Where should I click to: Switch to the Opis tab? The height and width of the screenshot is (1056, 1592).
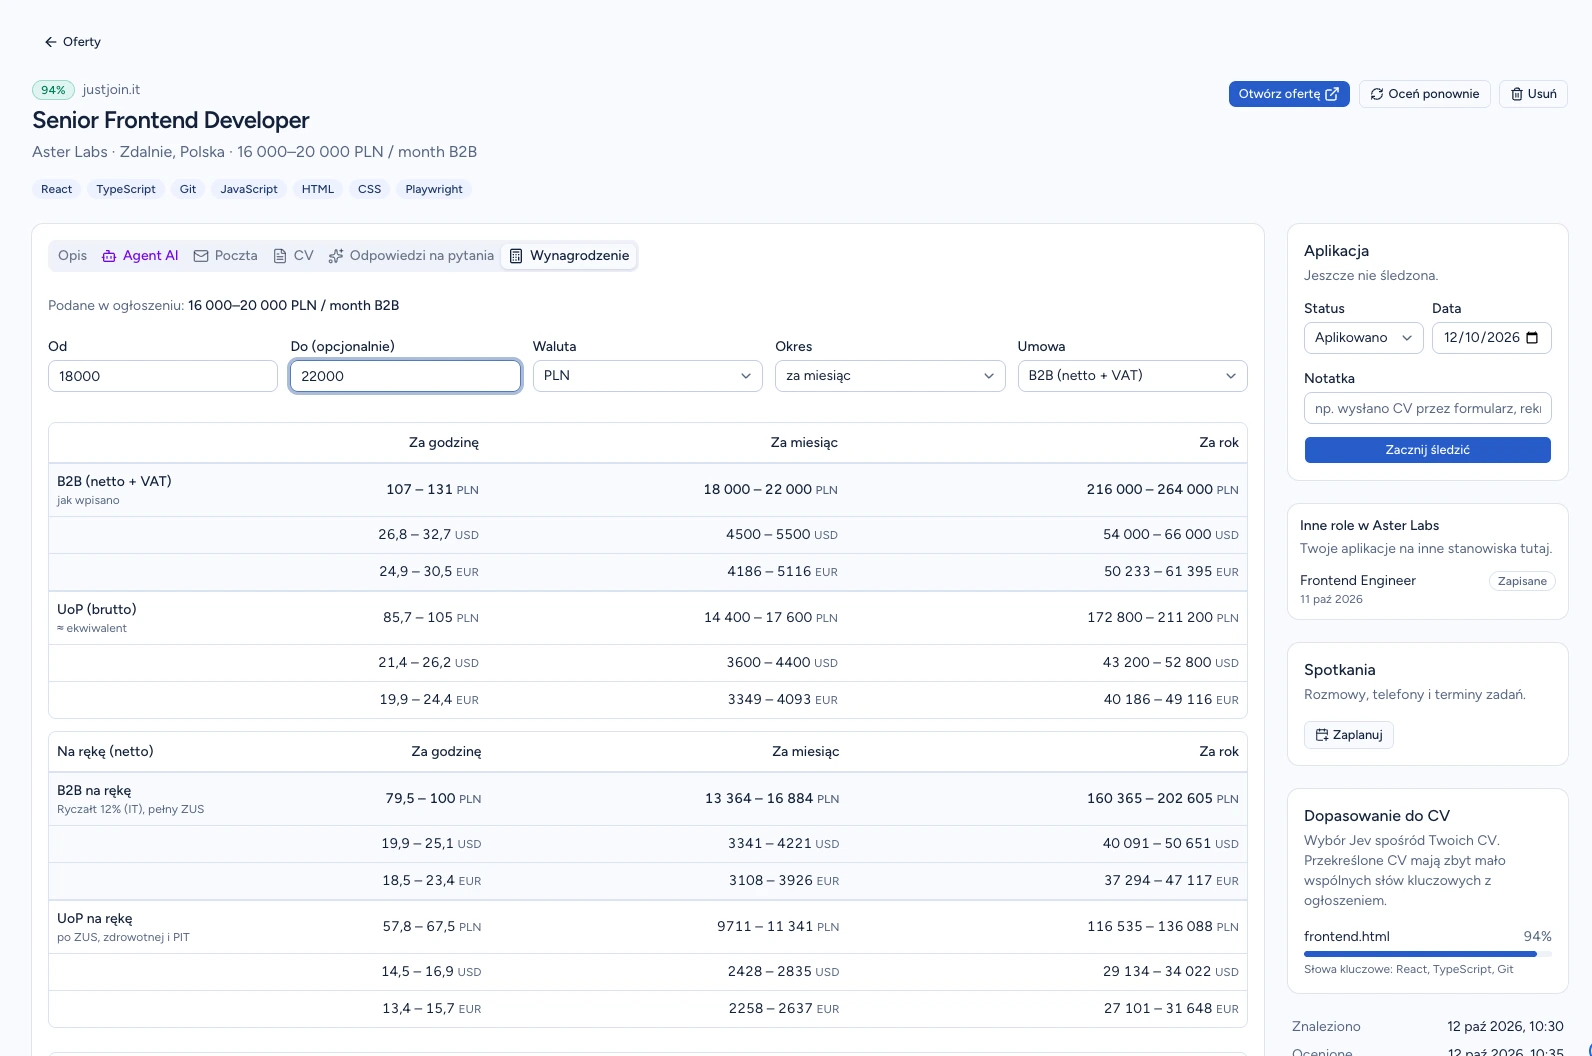click(x=73, y=256)
